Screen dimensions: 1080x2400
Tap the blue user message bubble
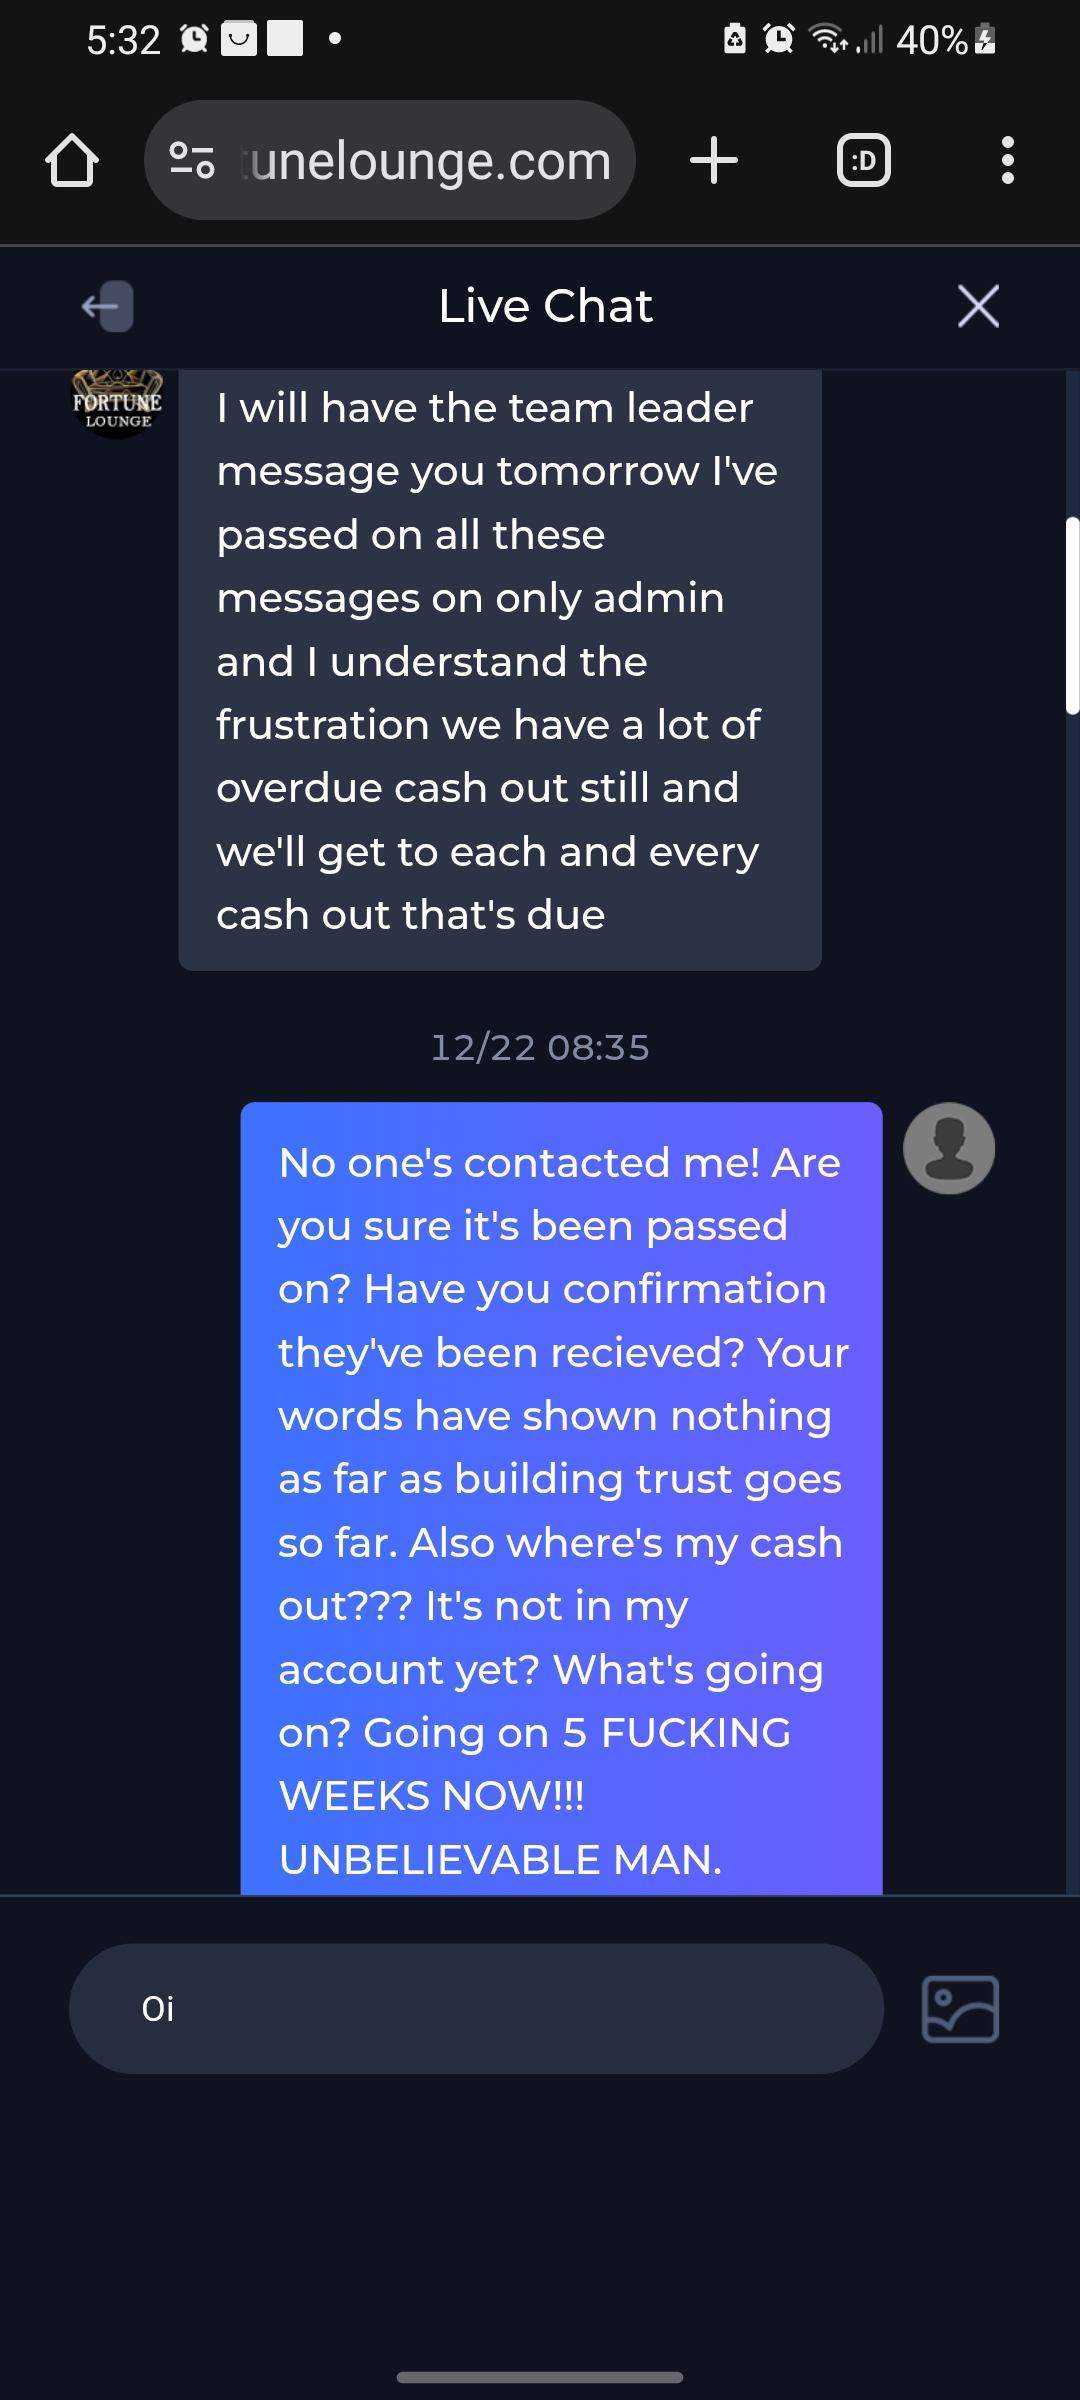561,1500
